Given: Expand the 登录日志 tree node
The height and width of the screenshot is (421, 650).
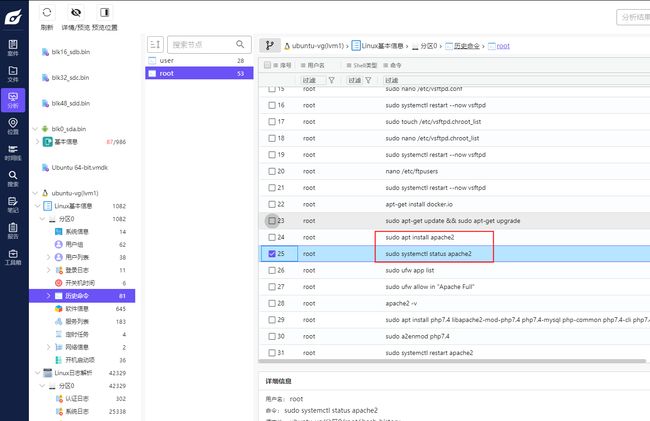Looking at the screenshot, I should (x=48, y=270).
